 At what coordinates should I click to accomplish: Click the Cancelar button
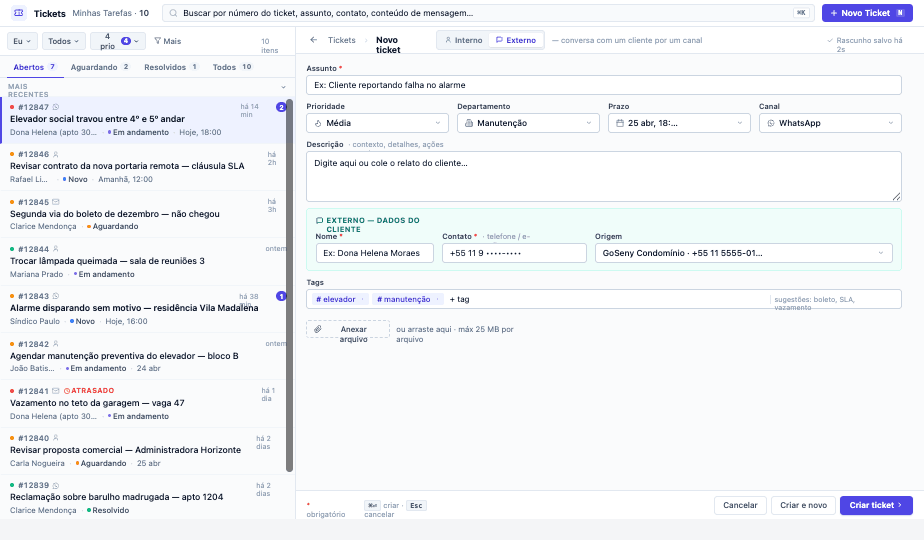tap(740, 505)
